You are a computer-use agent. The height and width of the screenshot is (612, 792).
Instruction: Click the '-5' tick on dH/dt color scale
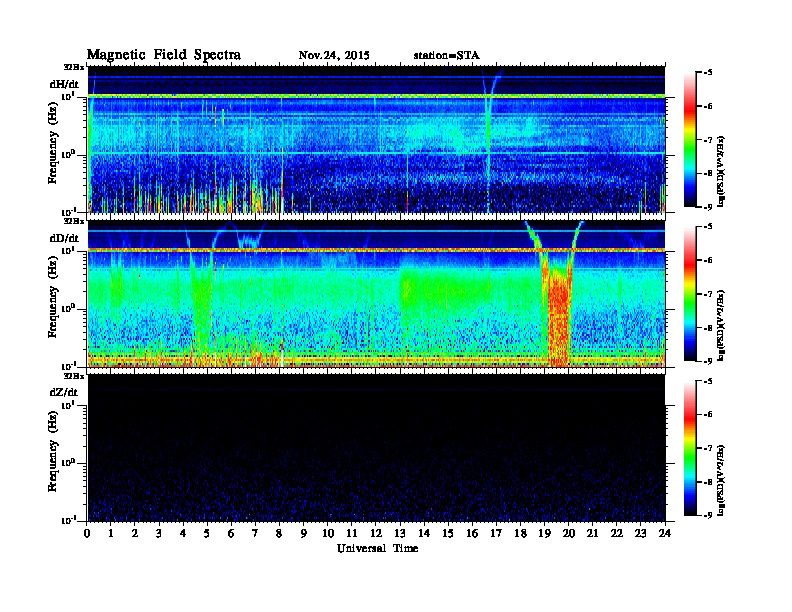pos(708,73)
